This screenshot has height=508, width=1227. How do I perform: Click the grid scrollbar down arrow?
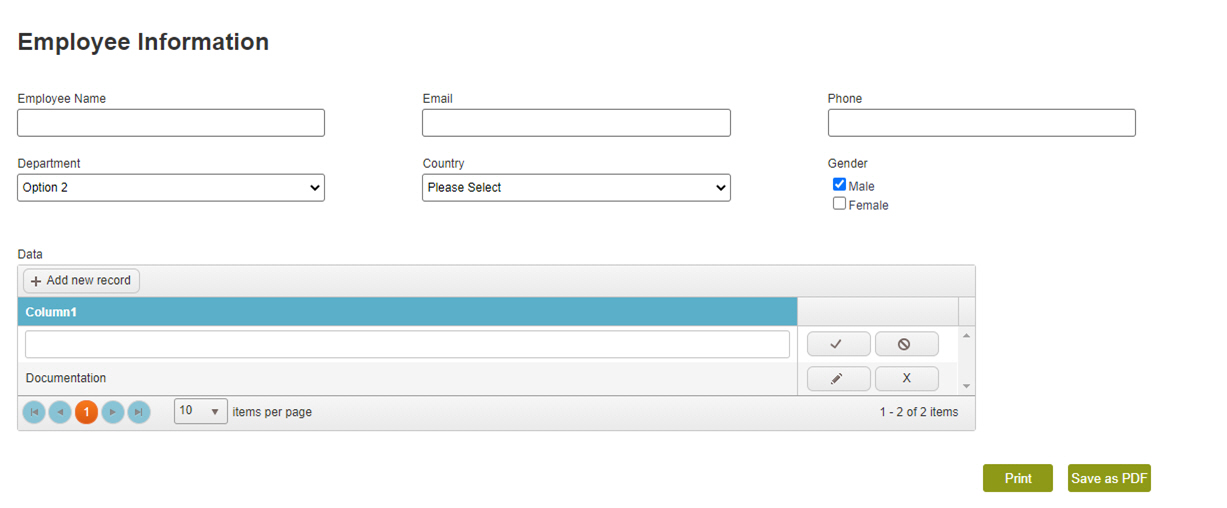tap(966, 386)
